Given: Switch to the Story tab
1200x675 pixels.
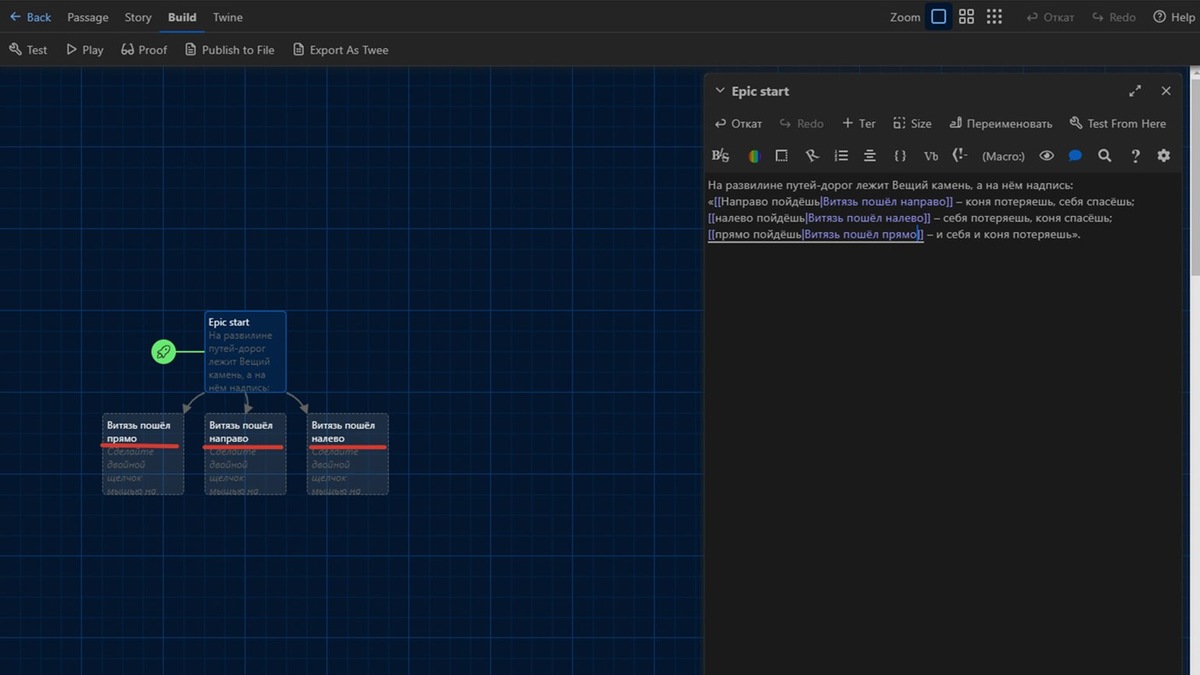Looking at the screenshot, I should point(138,17).
